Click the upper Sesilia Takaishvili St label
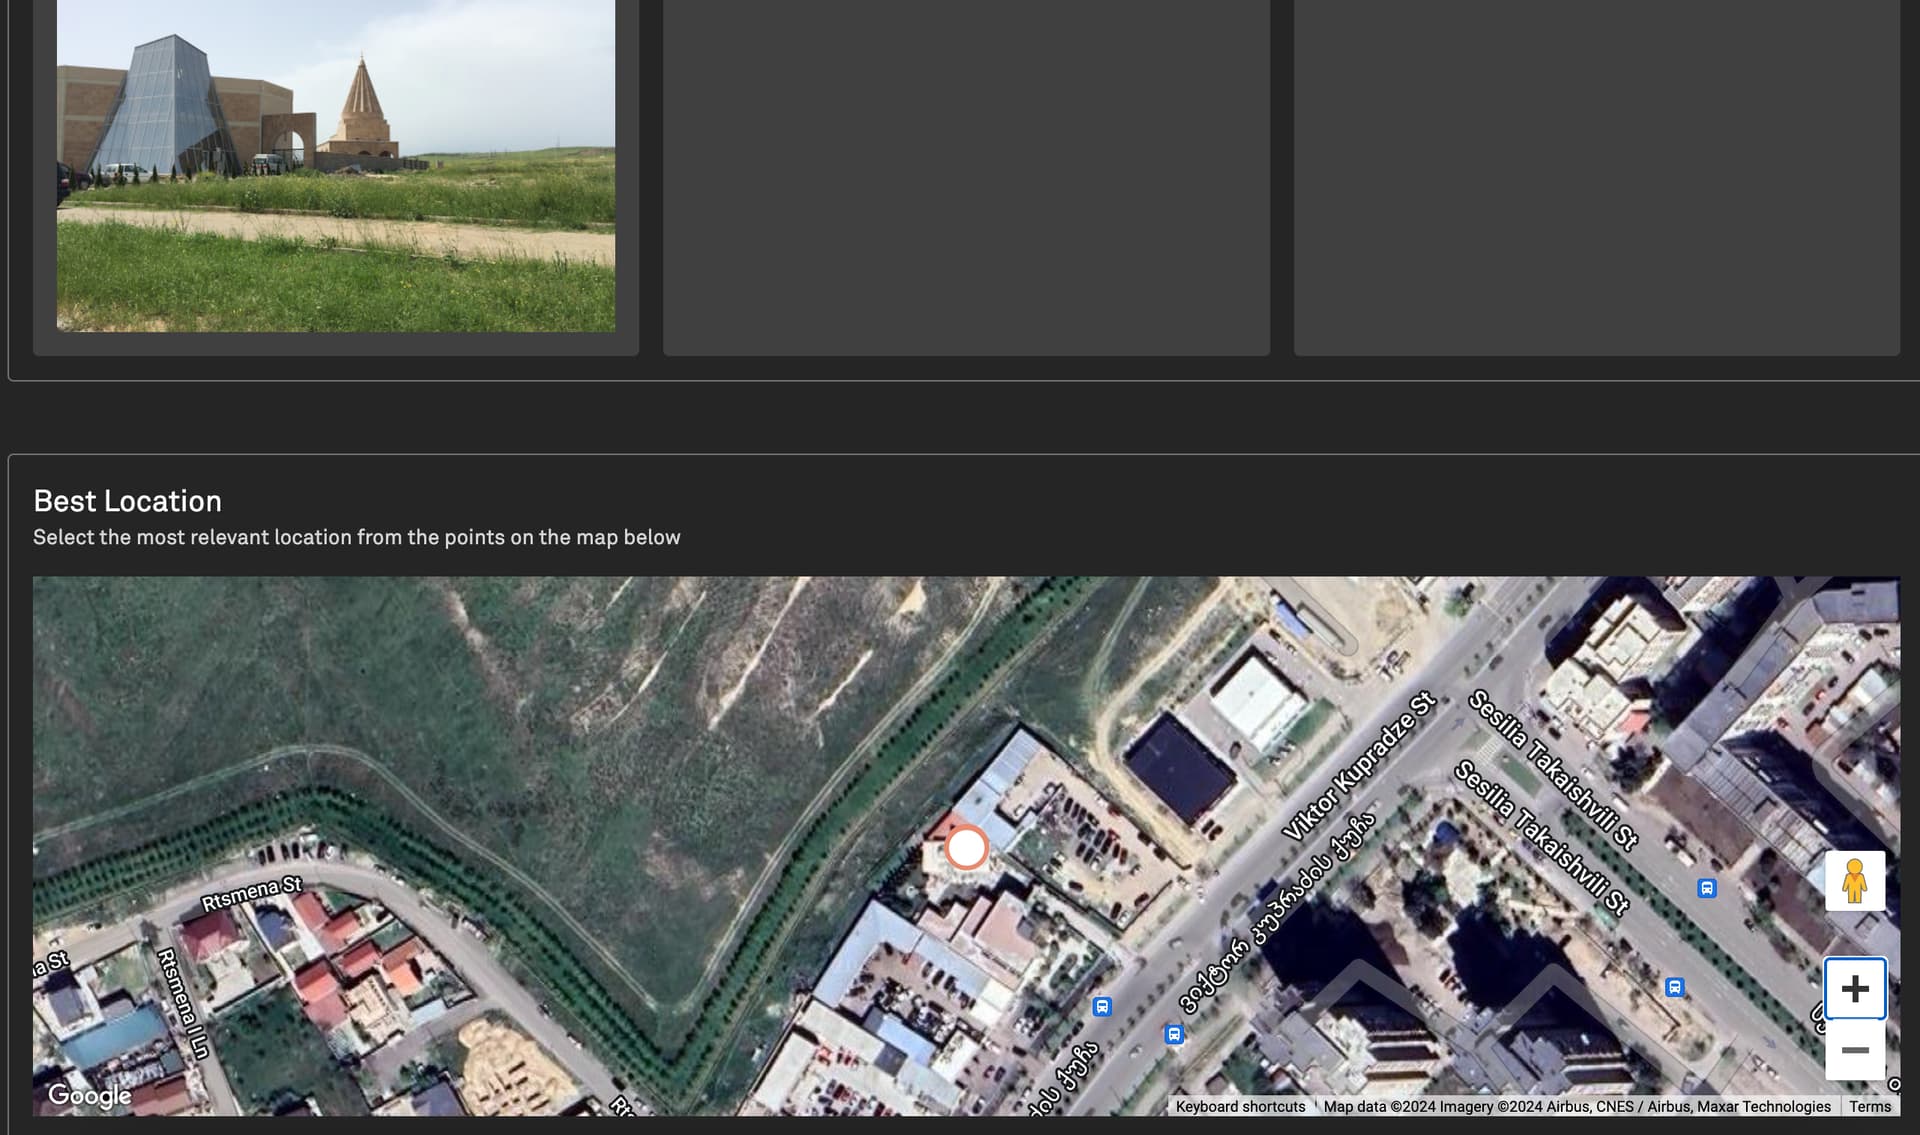This screenshot has width=1920, height=1135. pos(1553,770)
